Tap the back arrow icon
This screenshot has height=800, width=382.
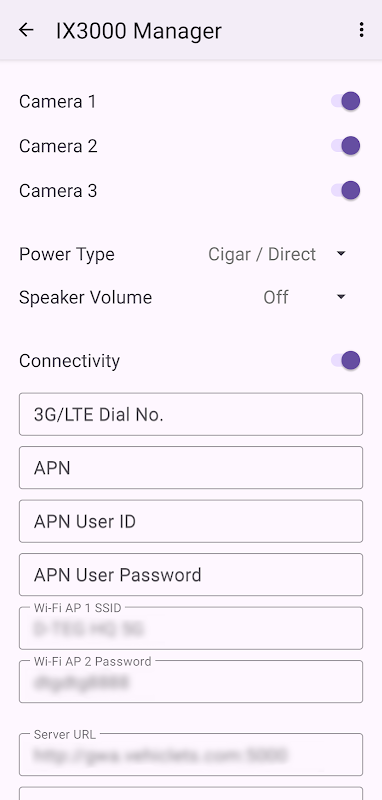pos(26,30)
